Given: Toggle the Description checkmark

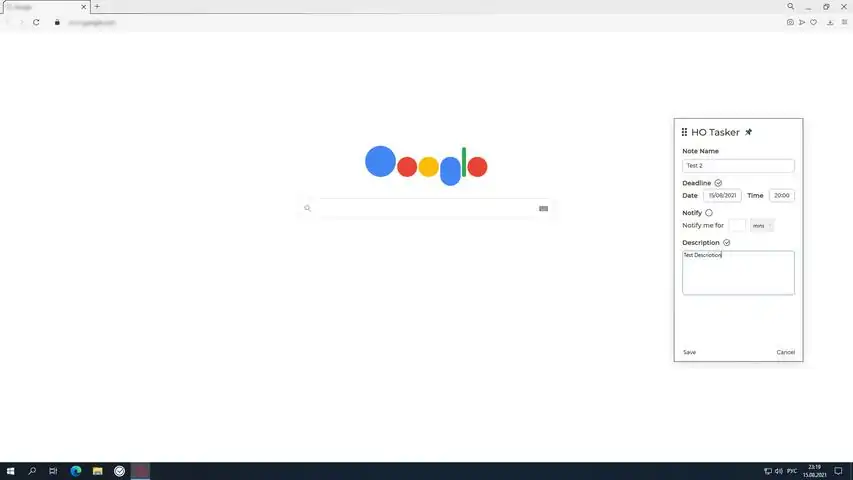Looking at the screenshot, I should click(726, 243).
